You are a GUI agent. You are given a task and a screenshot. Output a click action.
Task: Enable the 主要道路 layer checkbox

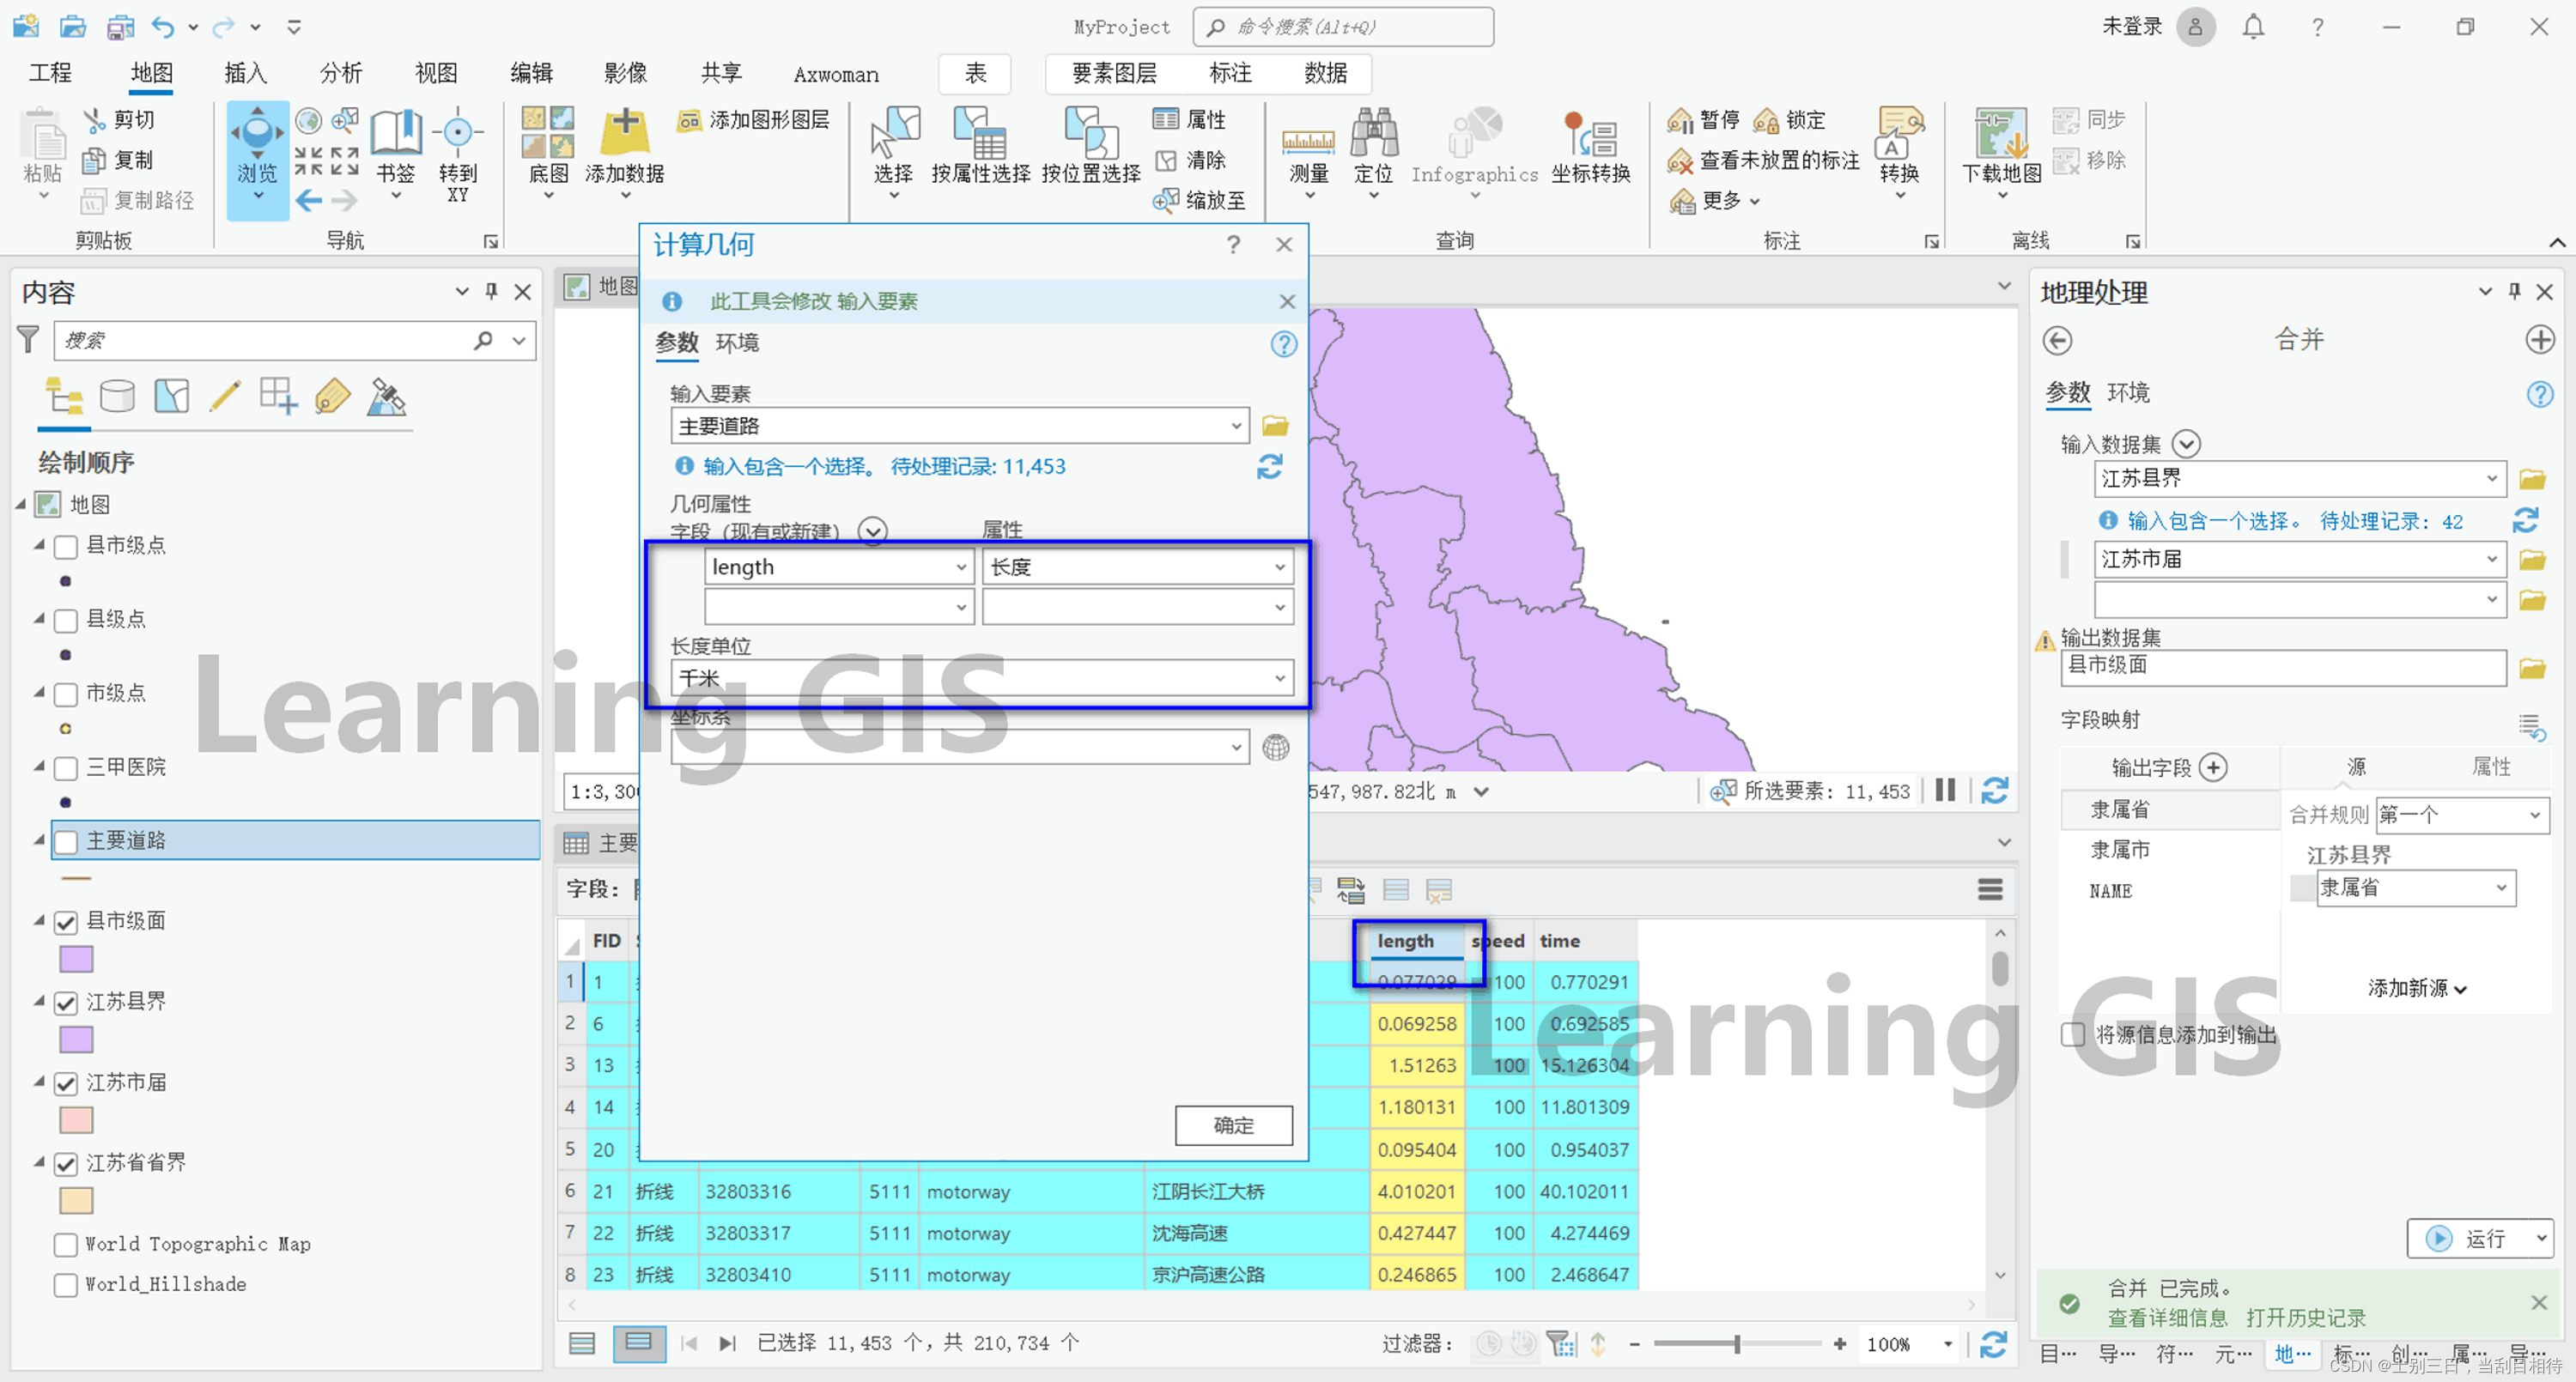pyautogui.click(x=66, y=842)
